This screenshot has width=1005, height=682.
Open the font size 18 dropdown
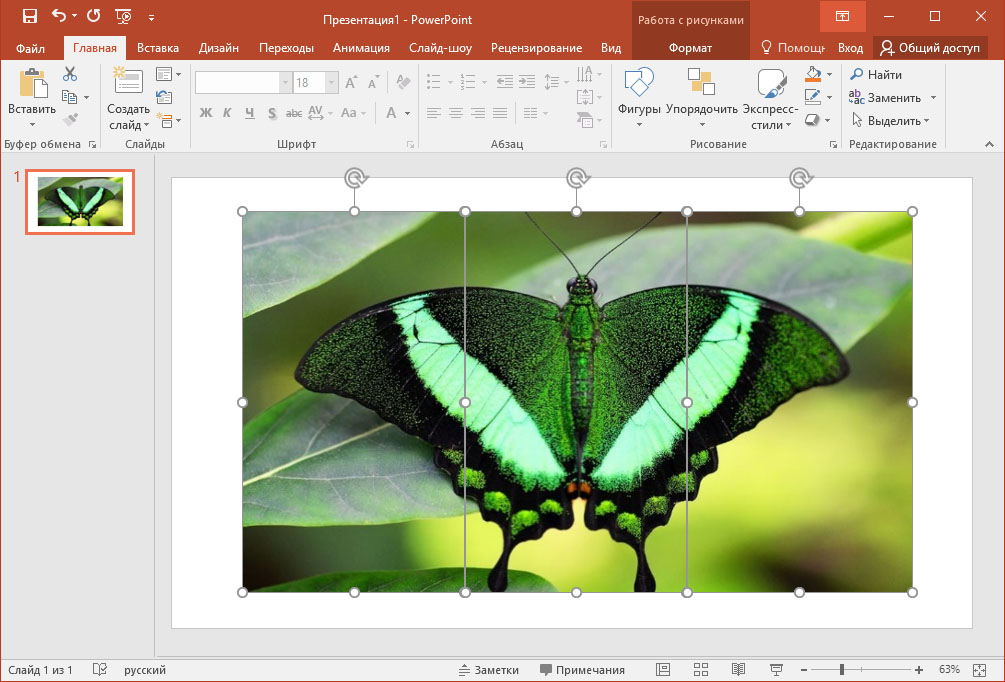(x=331, y=83)
